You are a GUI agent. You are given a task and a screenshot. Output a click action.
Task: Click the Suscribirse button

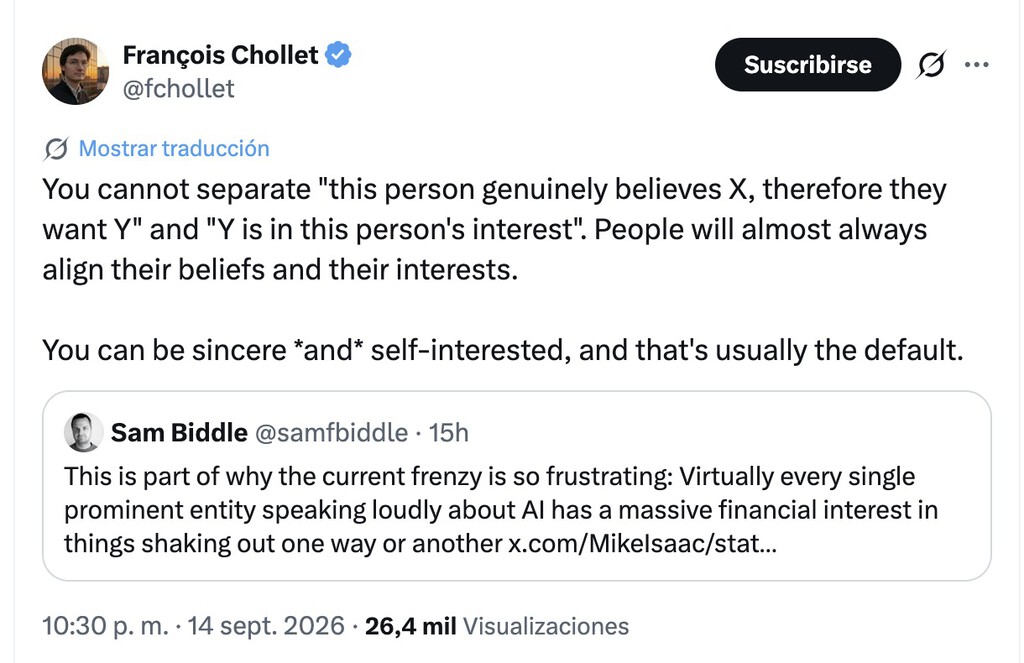pos(808,65)
